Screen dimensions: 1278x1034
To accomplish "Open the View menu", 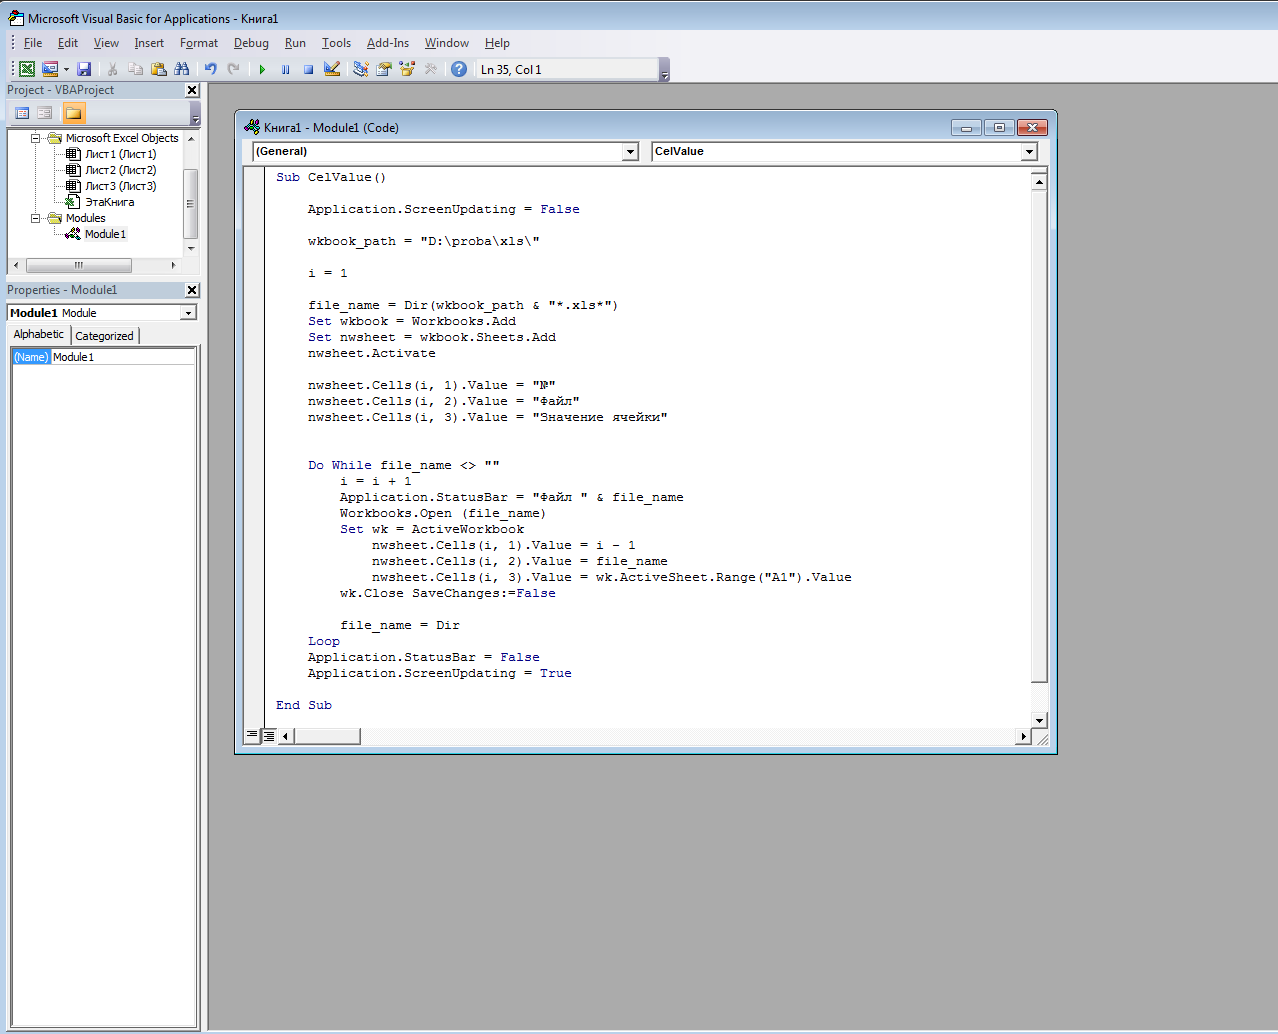I will pos(106,43).
